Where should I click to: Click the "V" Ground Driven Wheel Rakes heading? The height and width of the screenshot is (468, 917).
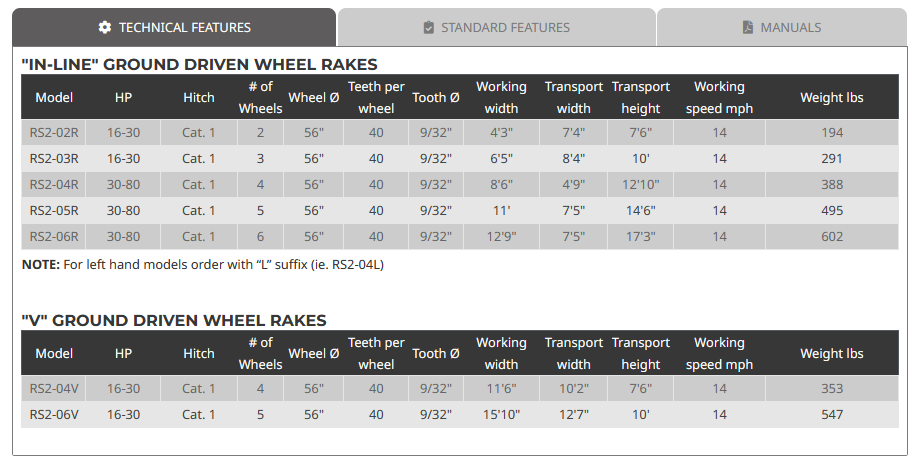[x=174, y=320]
